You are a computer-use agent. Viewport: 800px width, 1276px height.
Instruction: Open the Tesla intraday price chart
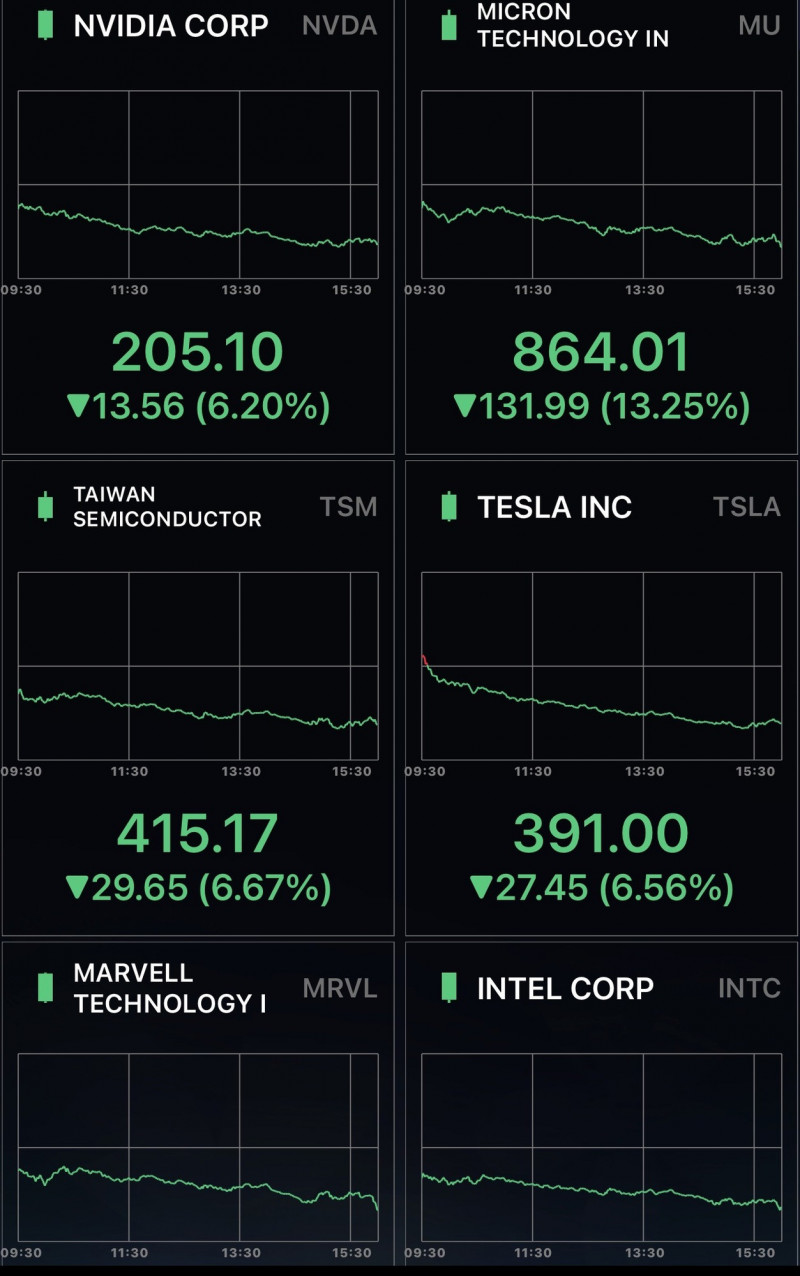click(x=602, y=666)
